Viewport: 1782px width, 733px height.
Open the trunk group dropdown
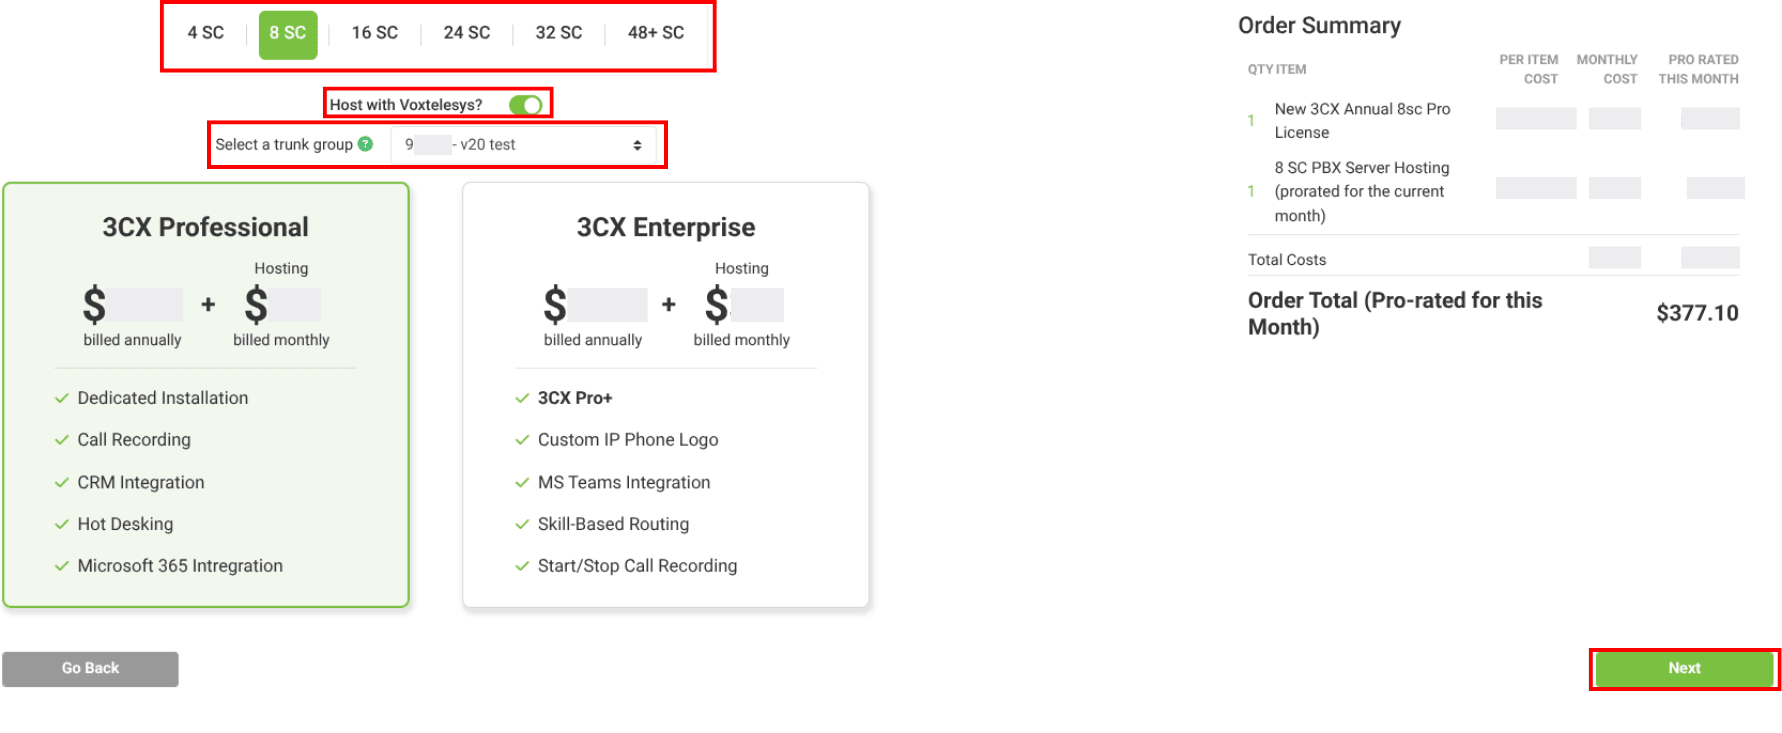pos(523,145)
